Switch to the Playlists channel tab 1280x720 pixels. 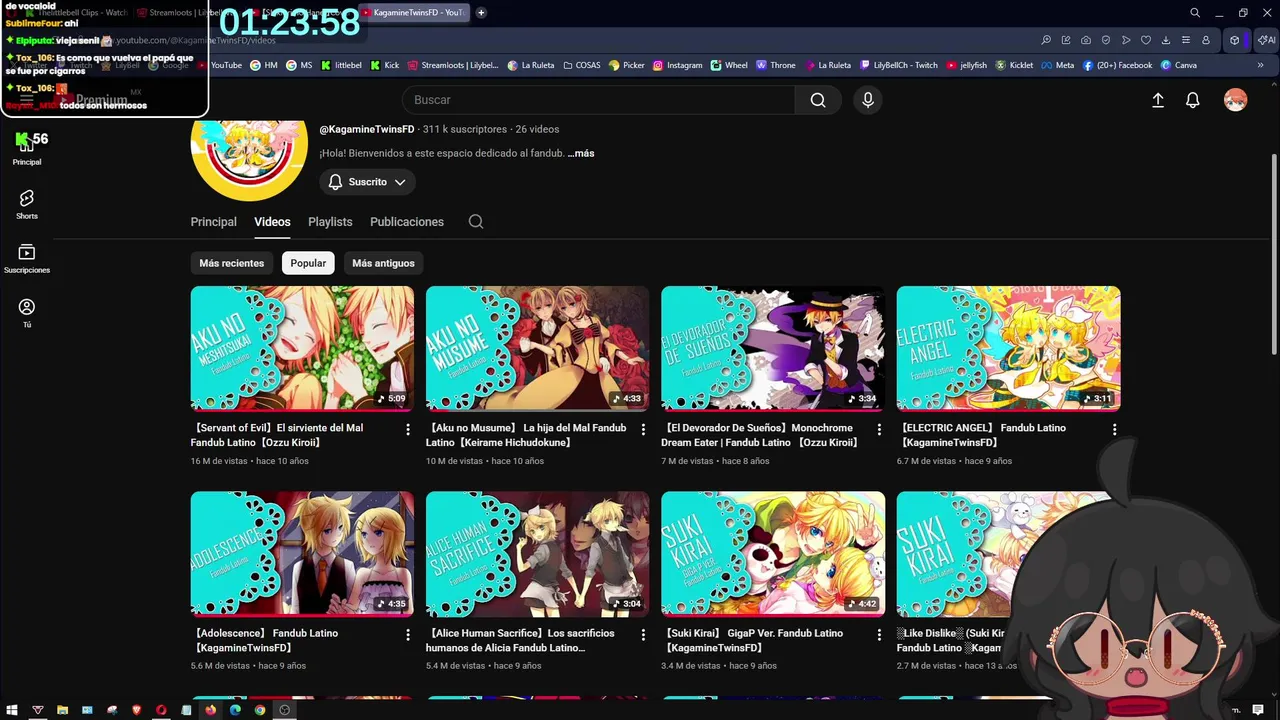coord(330,222)
